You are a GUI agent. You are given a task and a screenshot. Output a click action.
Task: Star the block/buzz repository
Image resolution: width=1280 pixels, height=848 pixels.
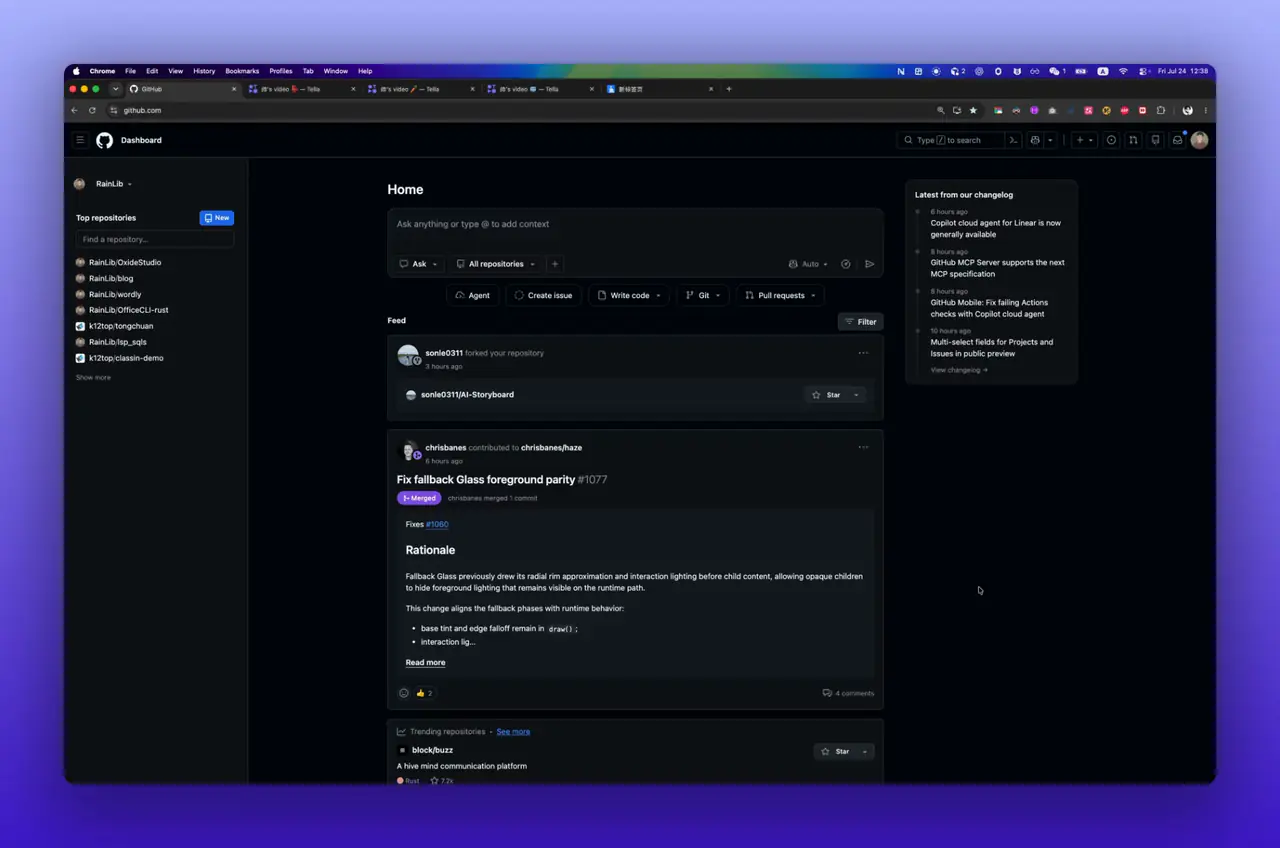coord(835,751)
